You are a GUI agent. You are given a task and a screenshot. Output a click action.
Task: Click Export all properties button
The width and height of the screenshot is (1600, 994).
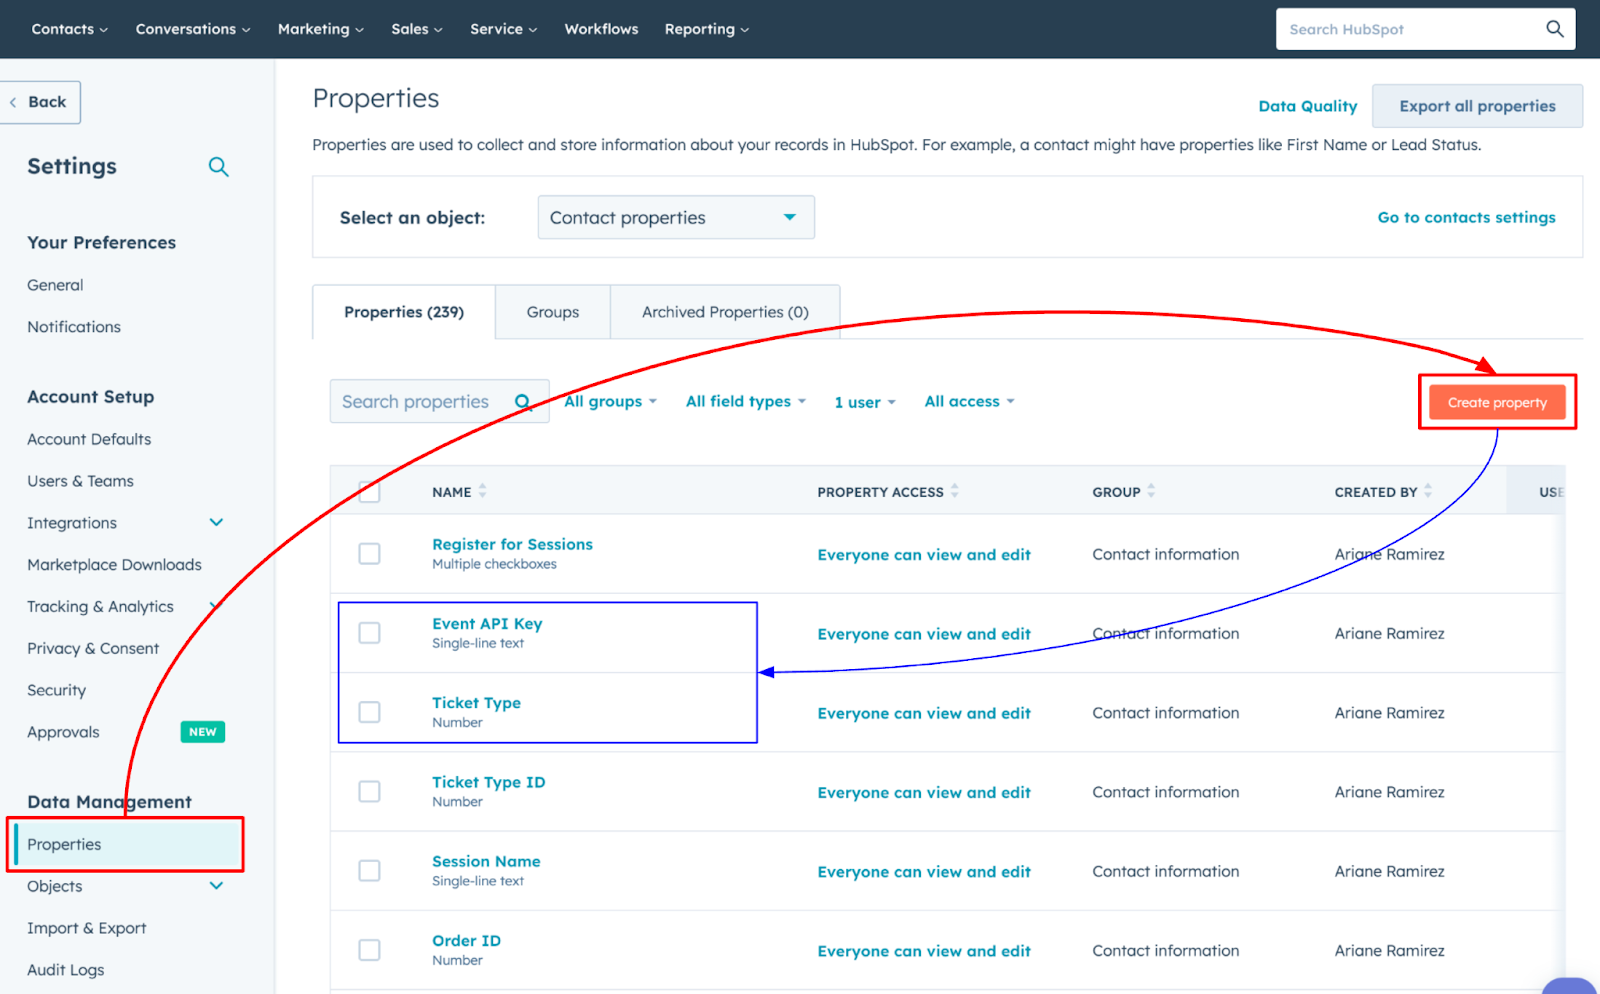pyautogui.click(x=1477, y=106)
